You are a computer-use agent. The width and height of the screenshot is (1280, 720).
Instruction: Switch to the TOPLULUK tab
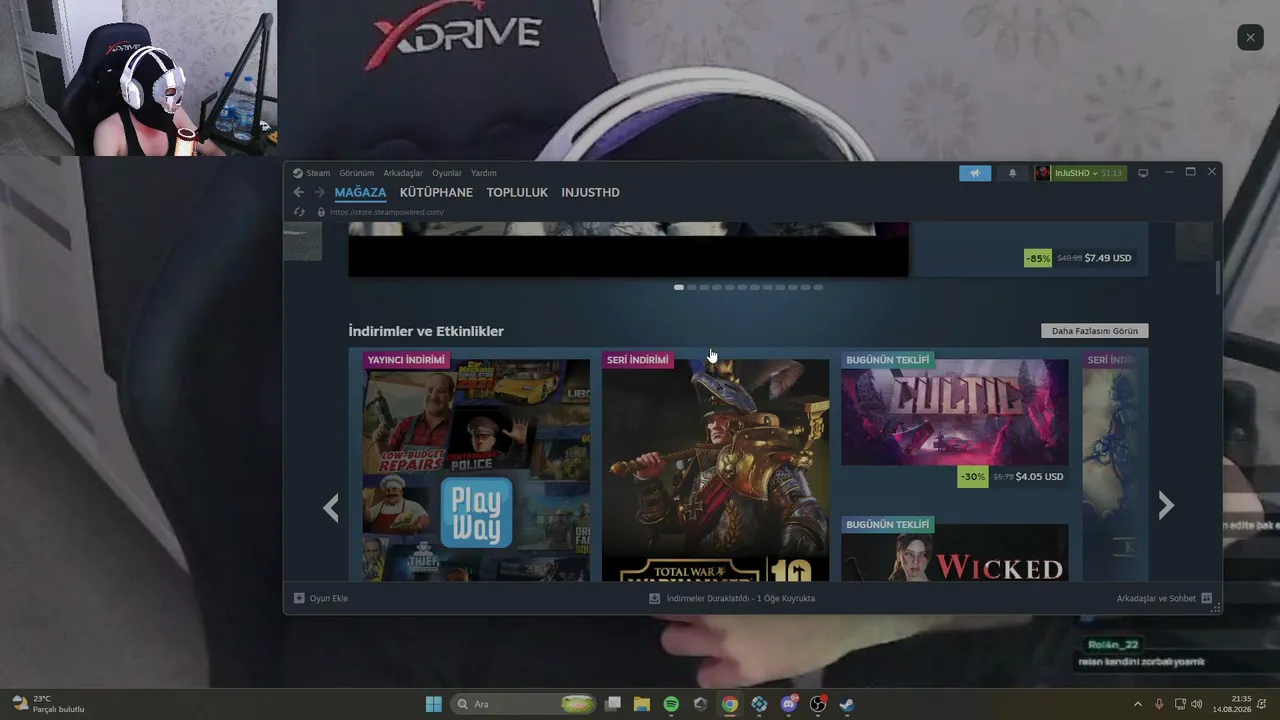(x=517, y=192)
